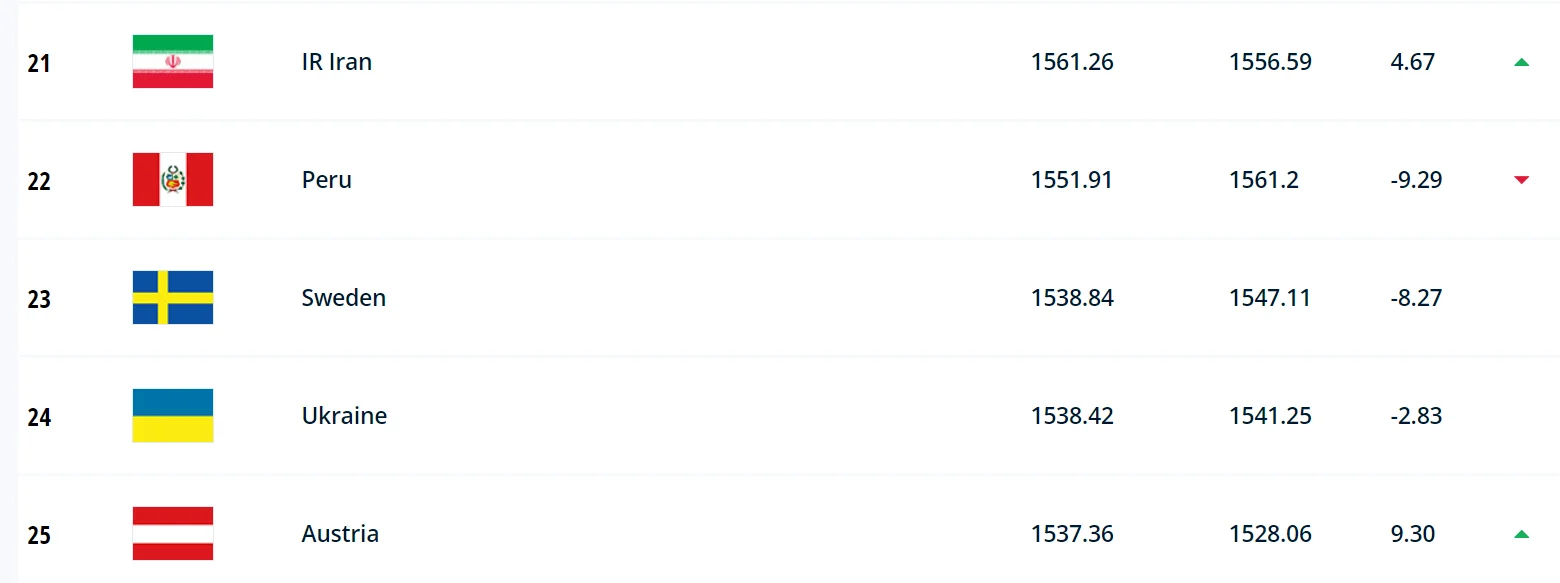This screenshot has width=1560, height=583.
Task: Click IR Iran's total points 1561.26
Action: pos(1072,62)
